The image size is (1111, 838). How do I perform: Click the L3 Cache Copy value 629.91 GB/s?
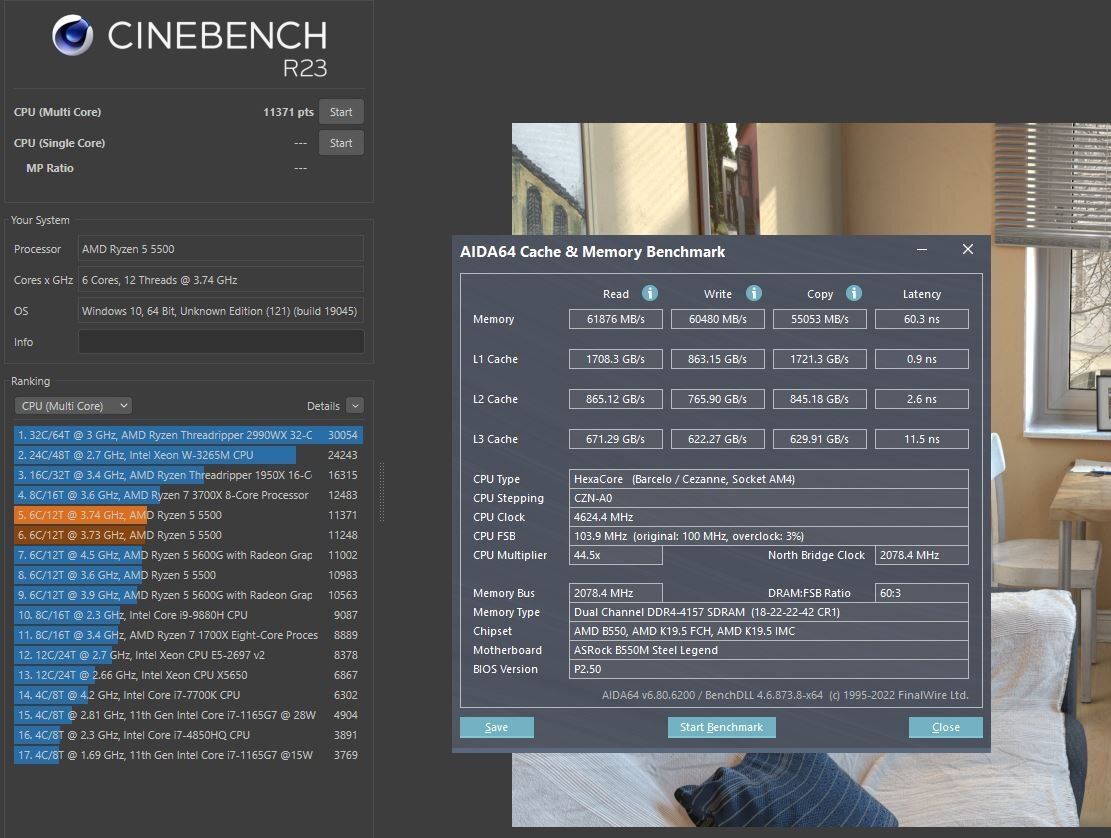click(820, 439)
